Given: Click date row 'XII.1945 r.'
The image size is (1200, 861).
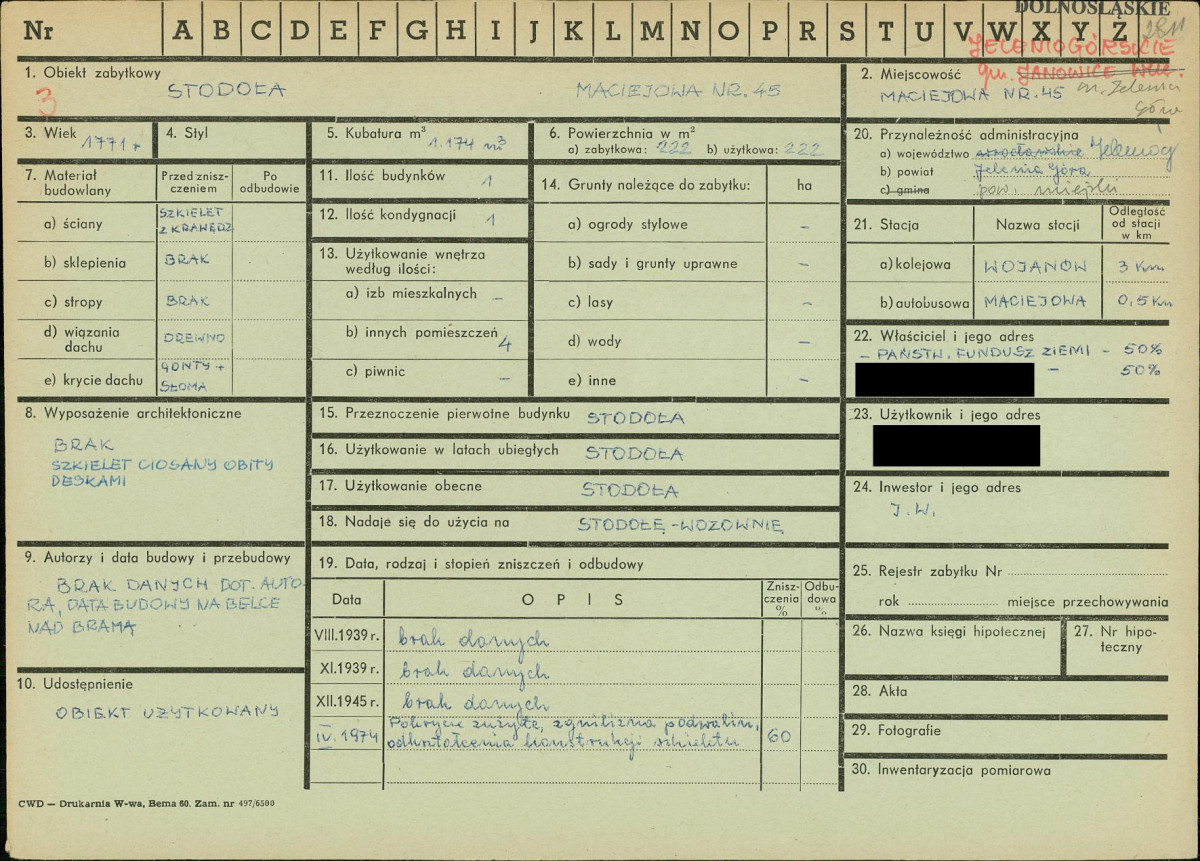Looking at the screenshot, I should (347, 703).
